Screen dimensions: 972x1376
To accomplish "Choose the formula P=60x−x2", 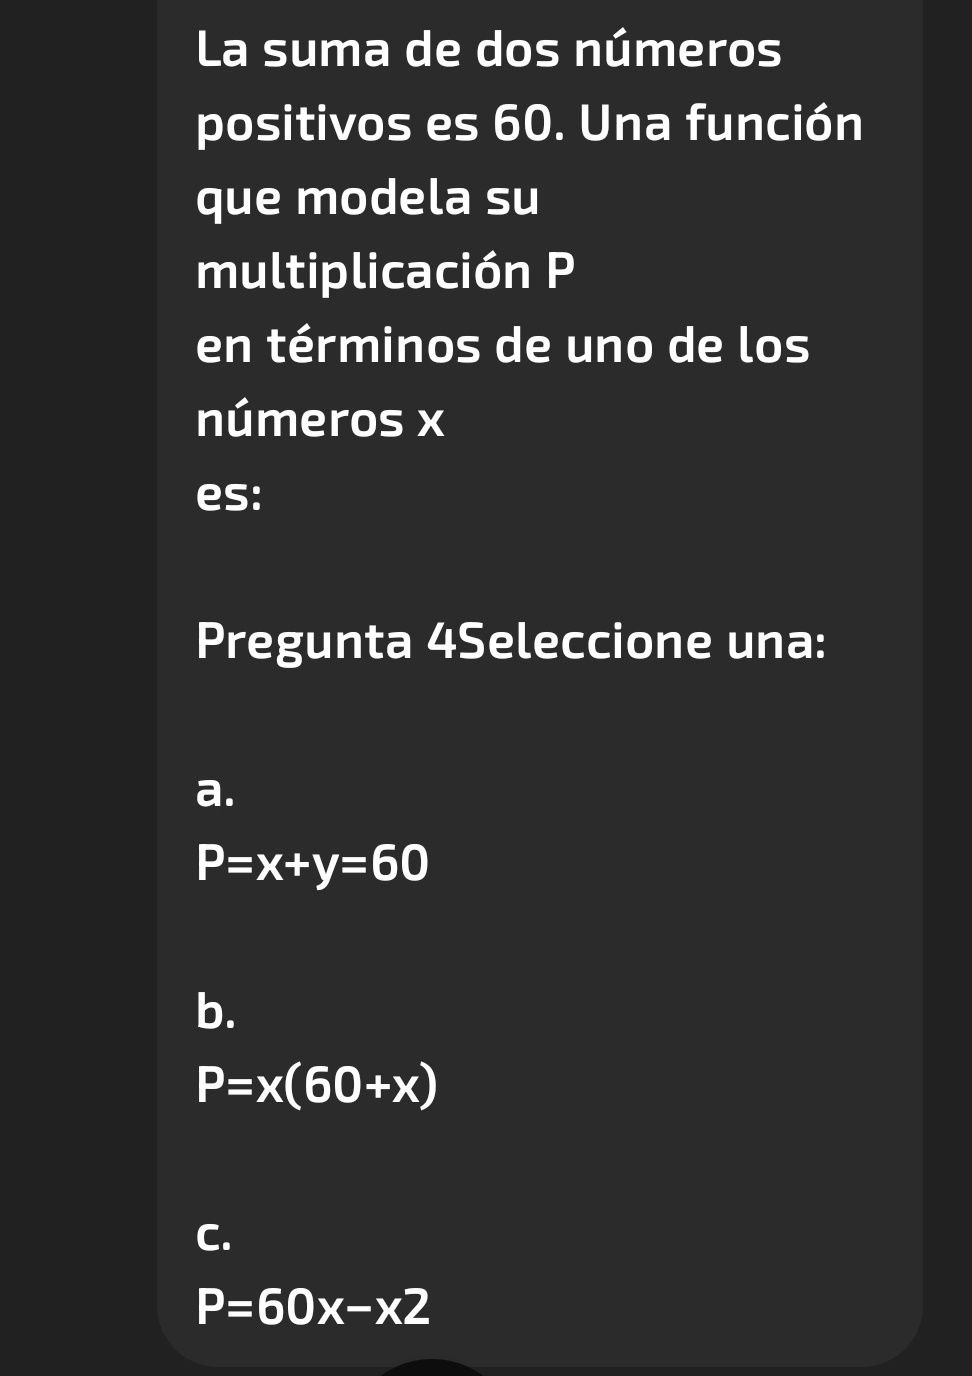I will 314,1307.
